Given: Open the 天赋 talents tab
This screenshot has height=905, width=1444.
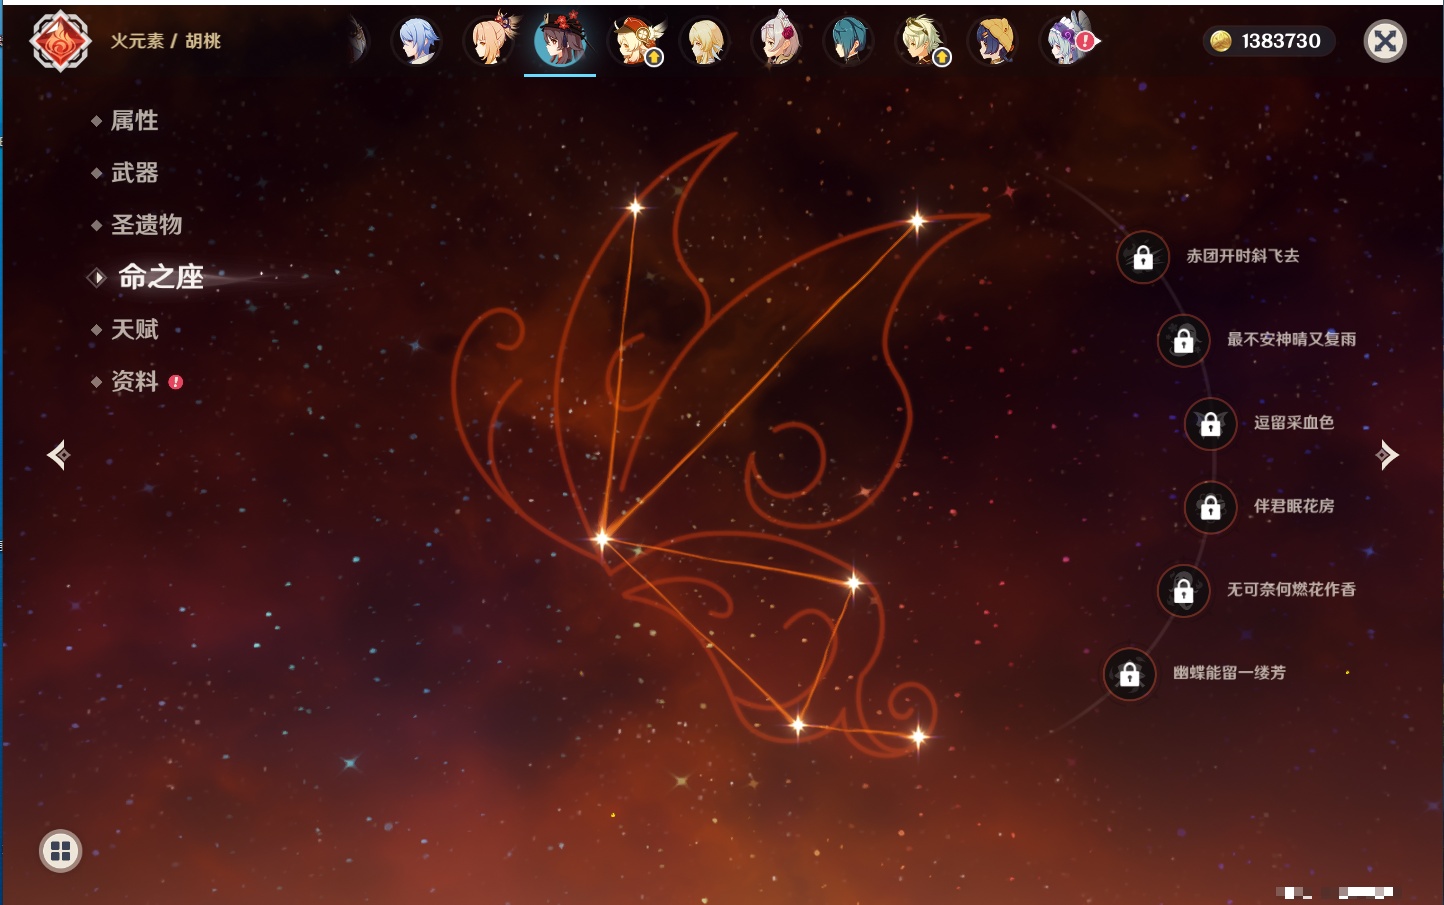Looking at the screenshot, I should (x=134, y=329).
